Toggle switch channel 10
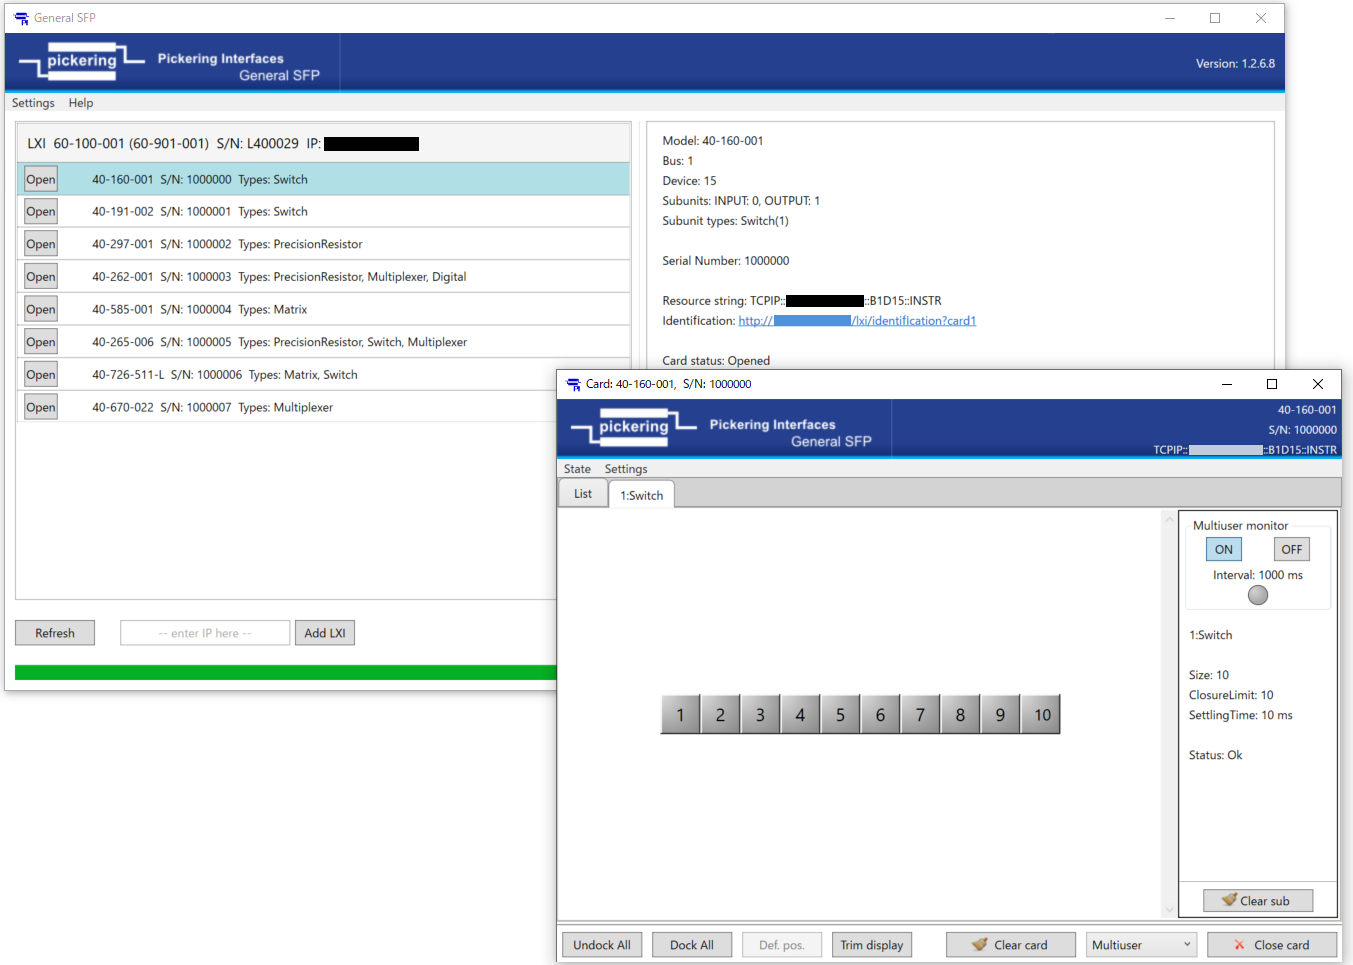Viewport: 1353px width, 965px height. tap(1041, 715)
